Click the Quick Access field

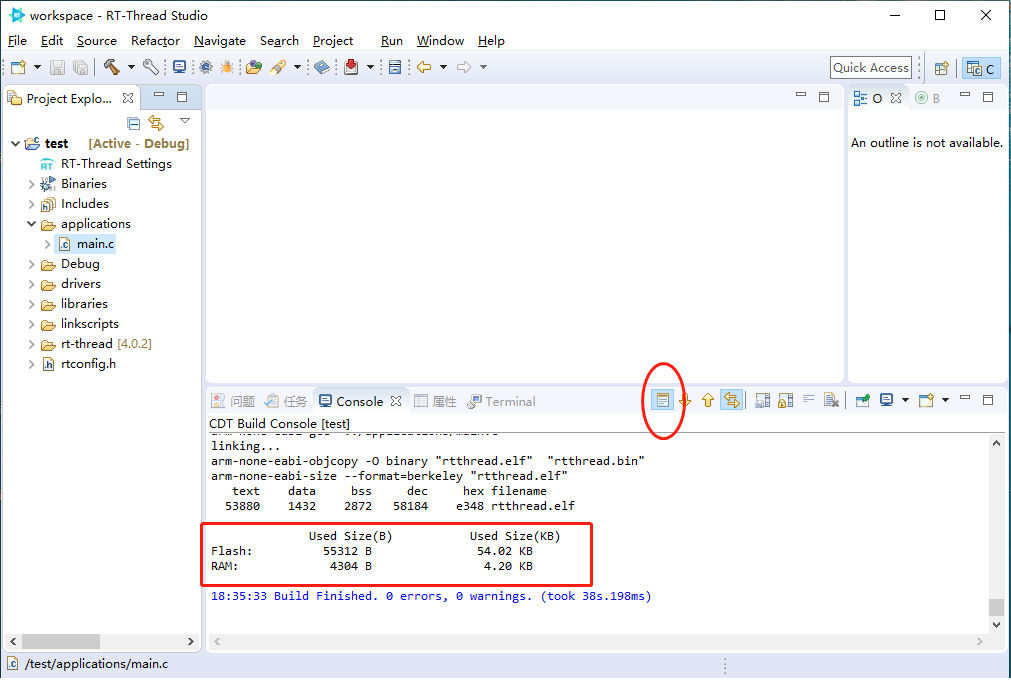point(871,68)
